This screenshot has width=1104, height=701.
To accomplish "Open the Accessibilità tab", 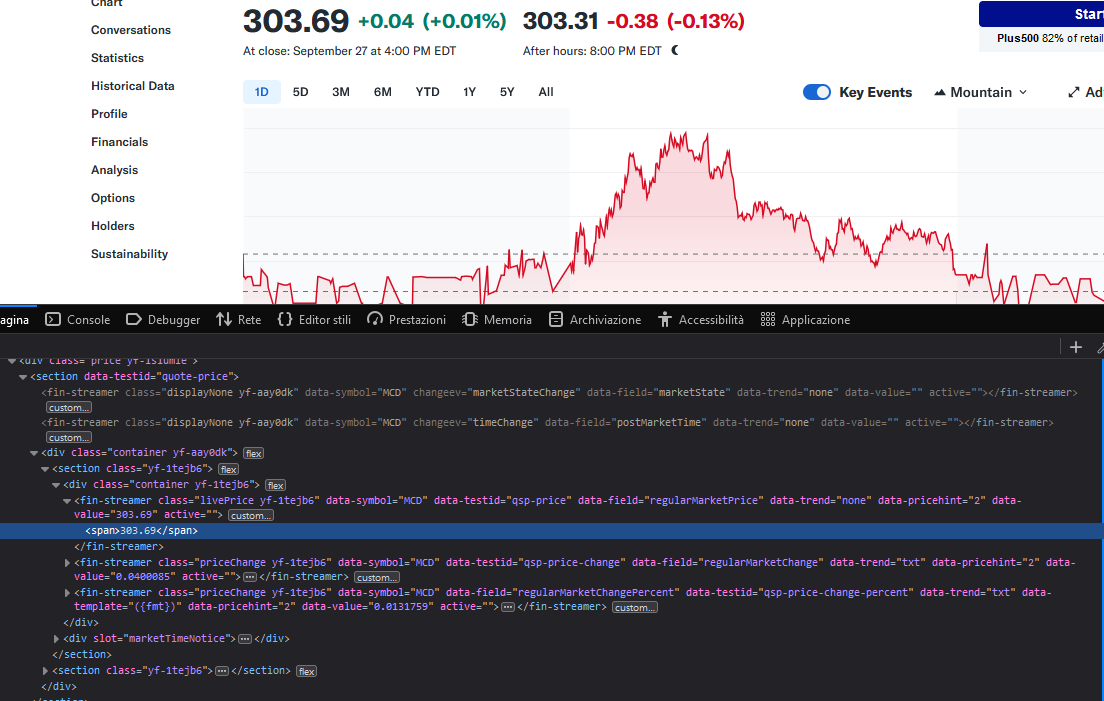I will (x=701, y=320).
